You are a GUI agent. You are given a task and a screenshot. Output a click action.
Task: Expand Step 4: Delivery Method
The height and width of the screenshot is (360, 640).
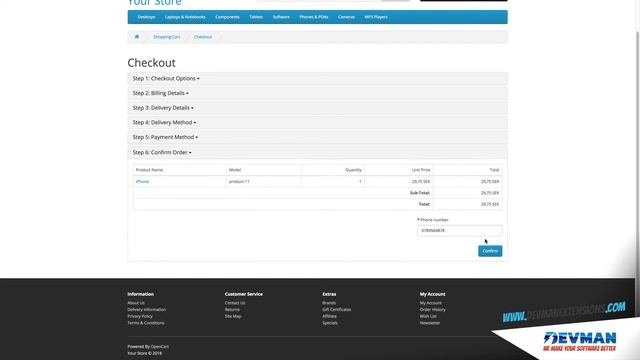pyautogui.click(x=164, y=122)
